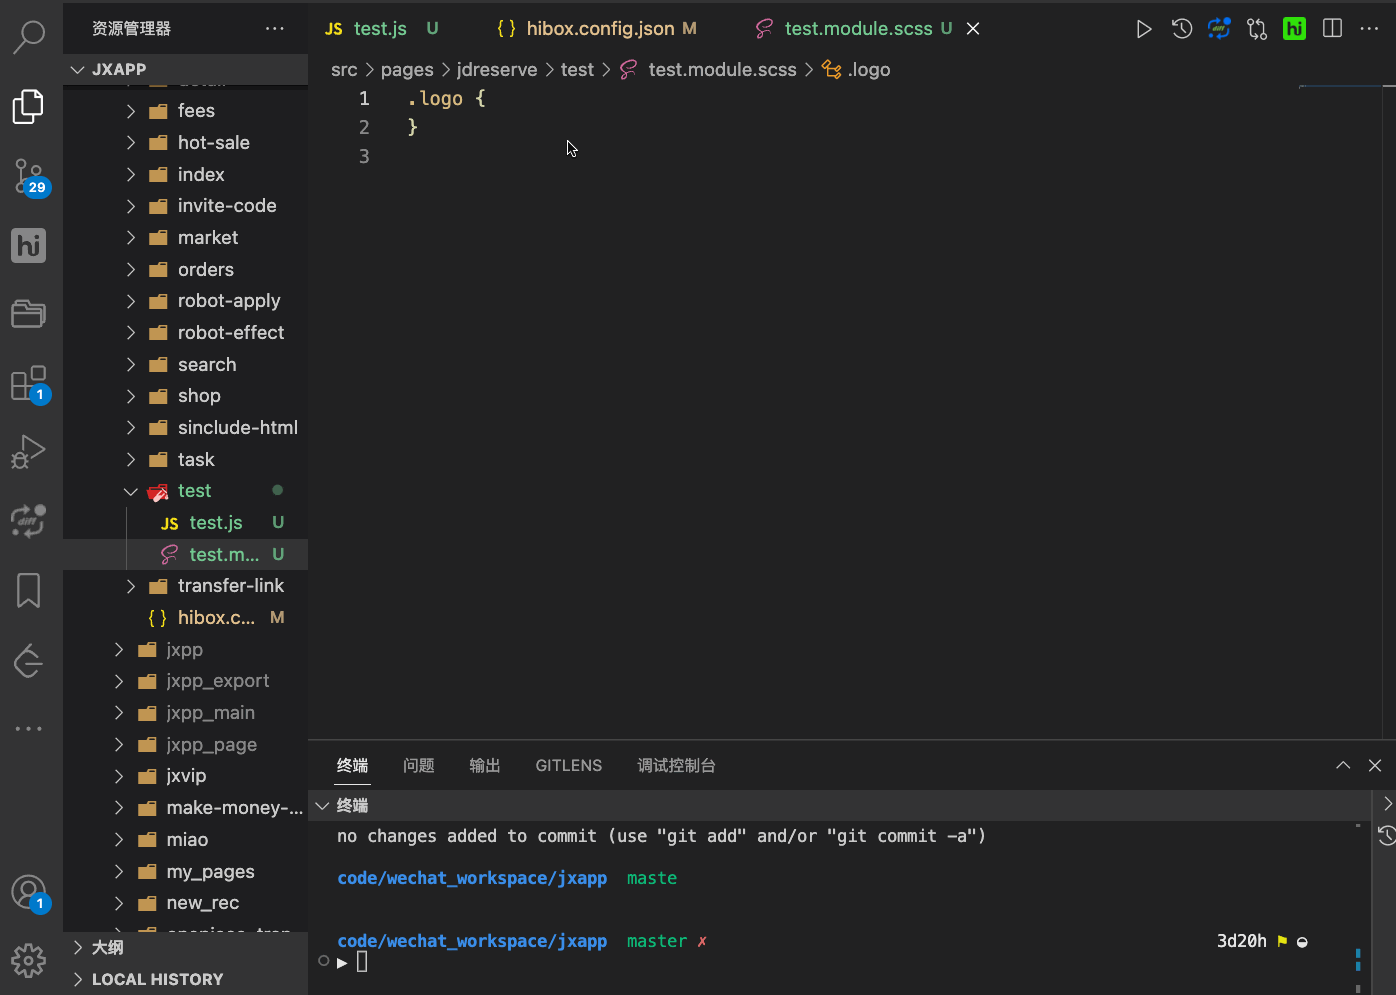Select the make-money folder
This screenshot has width=1396, height=995.
(x=185, y=808)
